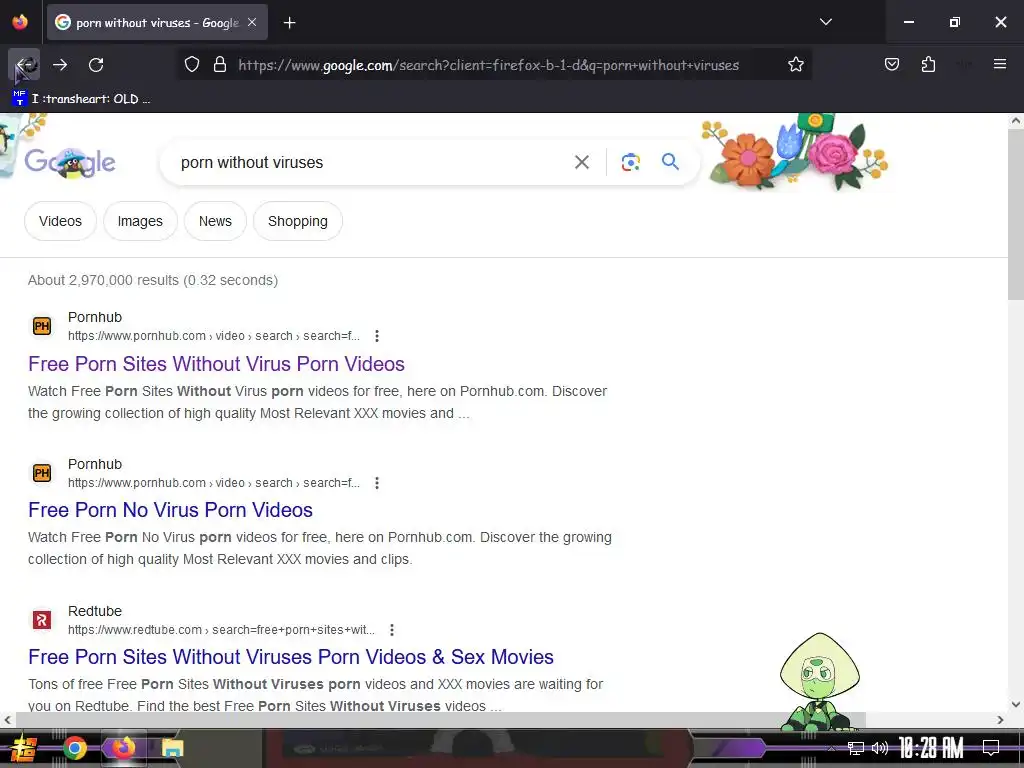Search by image with the camera lens icon
This screenshot has height=768, width=1024.
click(630, 162)
